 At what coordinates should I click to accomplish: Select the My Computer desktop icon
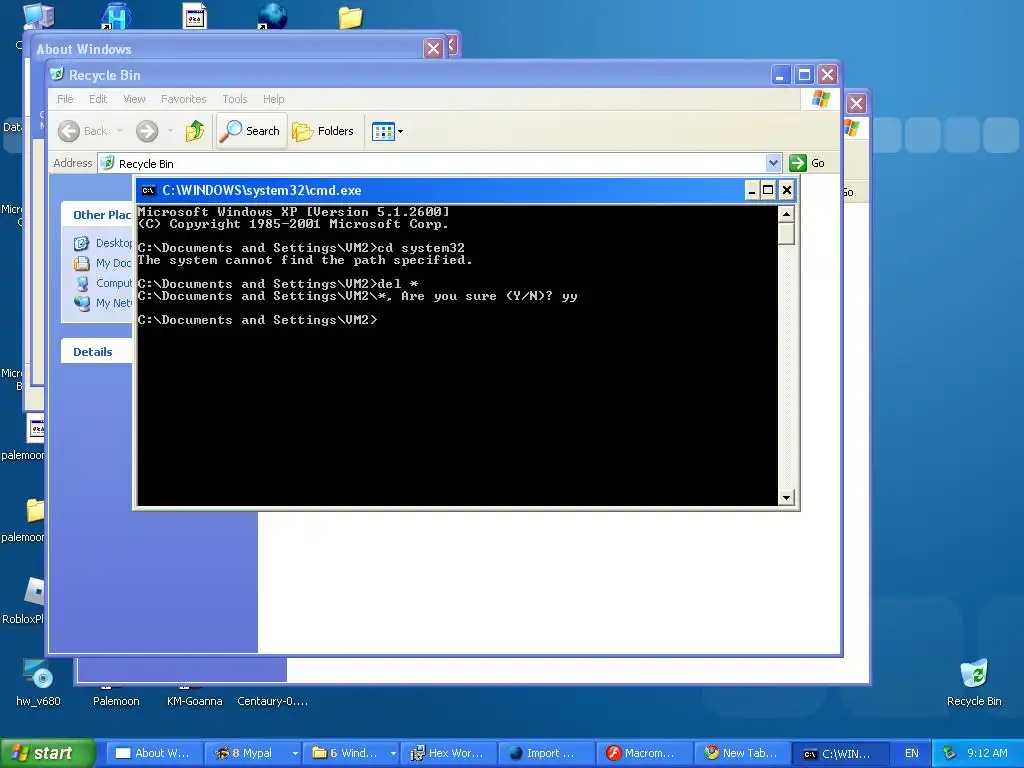coord(38,16)
